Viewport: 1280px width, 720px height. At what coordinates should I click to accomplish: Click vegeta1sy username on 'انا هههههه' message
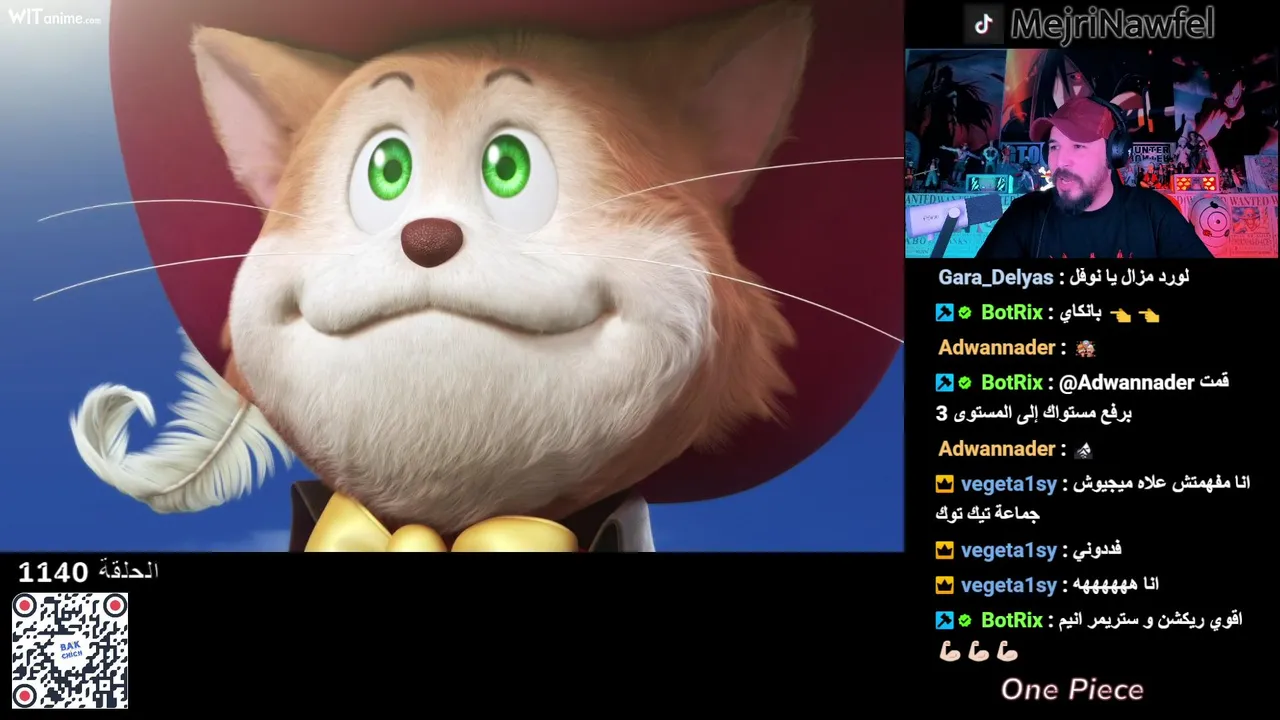pos(1008,584)
